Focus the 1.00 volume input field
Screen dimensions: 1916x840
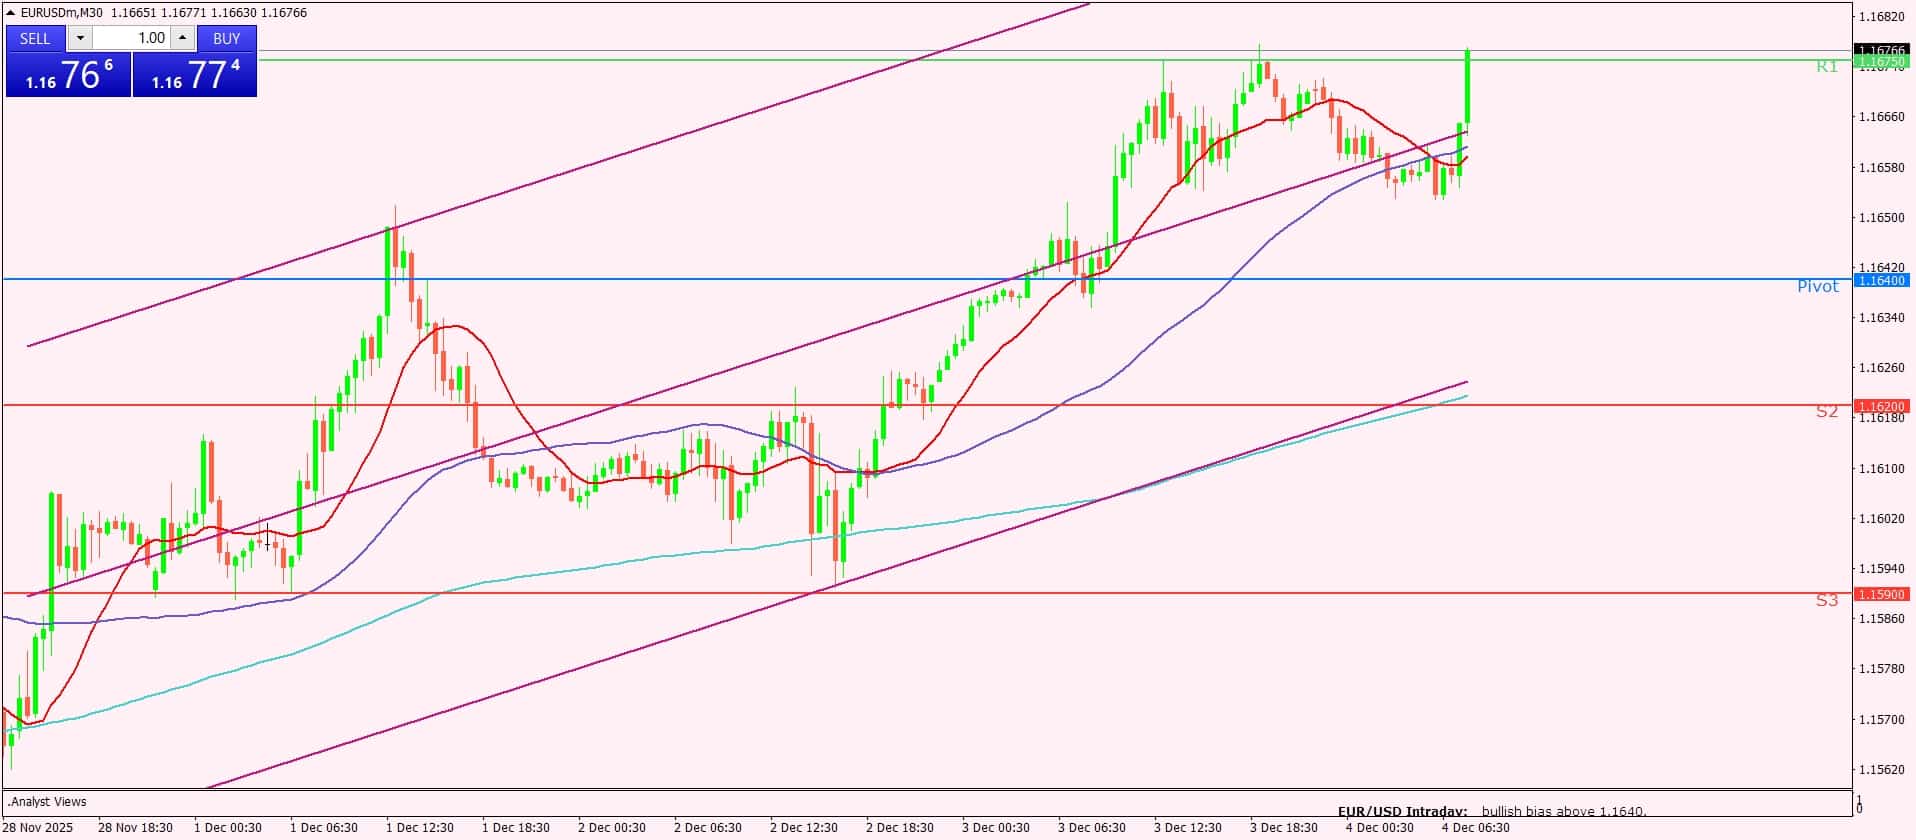coord(132,38)
